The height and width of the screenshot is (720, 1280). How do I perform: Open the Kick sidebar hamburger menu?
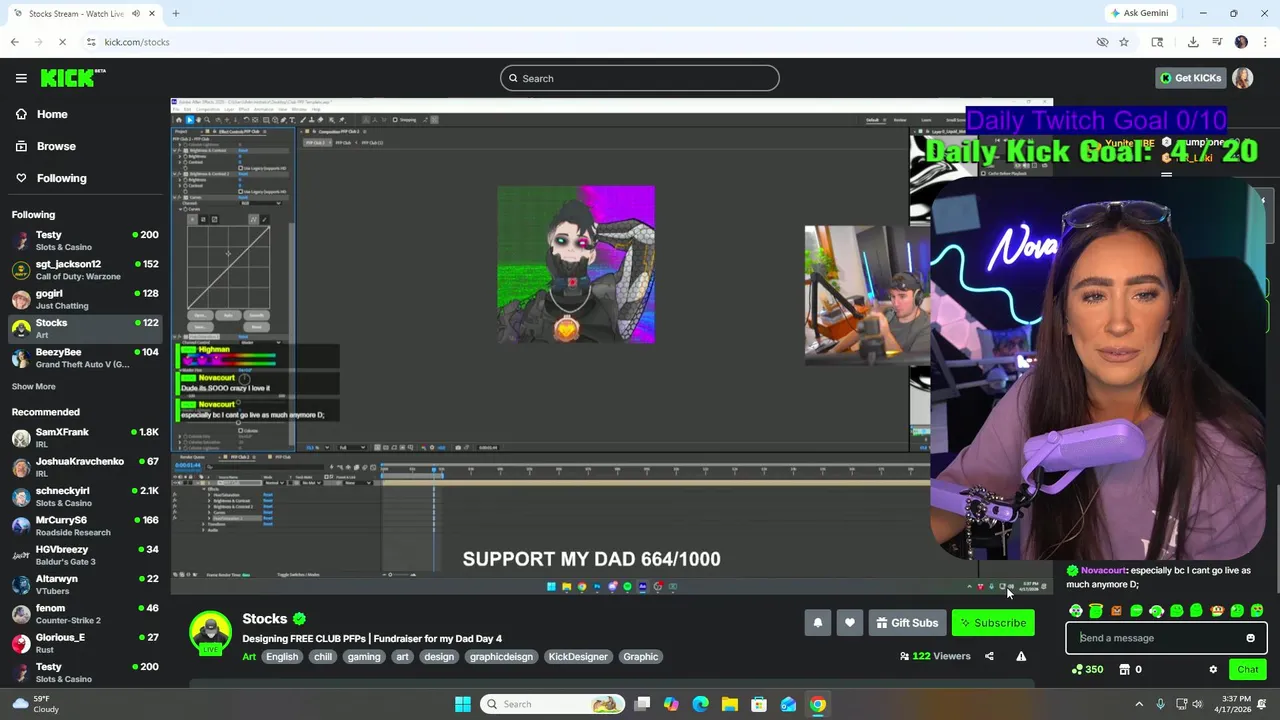(x=21, y=78)
